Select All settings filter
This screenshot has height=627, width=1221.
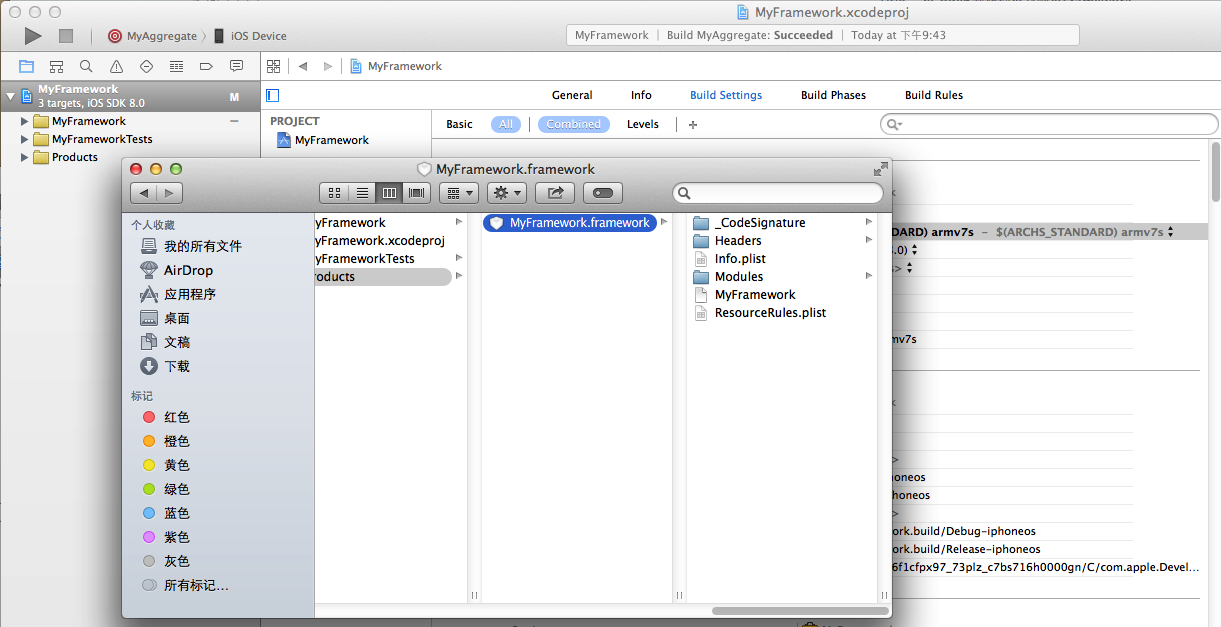pos(506,124)
